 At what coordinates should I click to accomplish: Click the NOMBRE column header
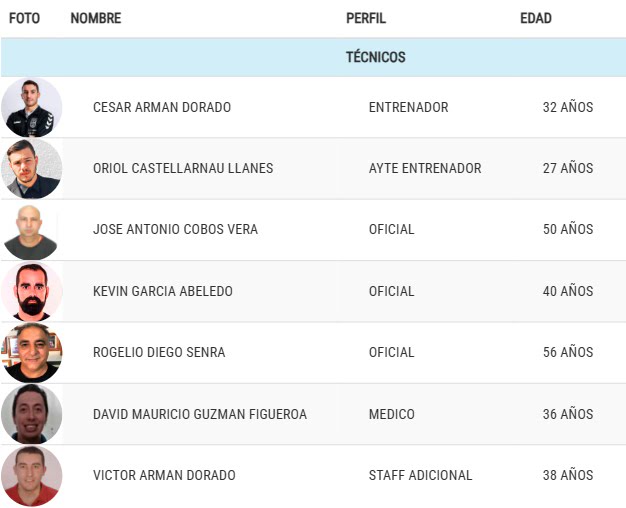tap(96, 18)
